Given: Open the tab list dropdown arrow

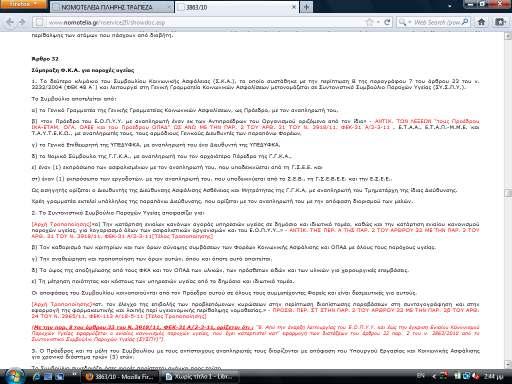Looking at the screenshot, I should (x=450, y=7).
